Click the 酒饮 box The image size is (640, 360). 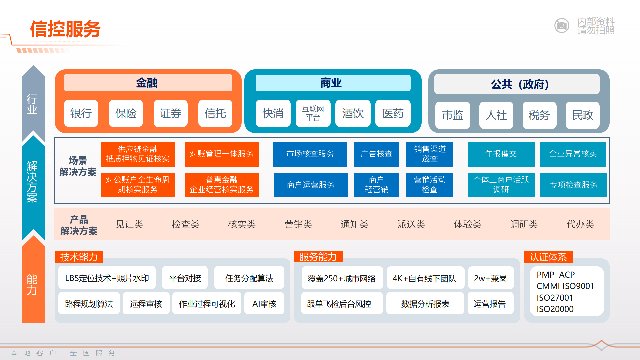[x=353, y=113]
